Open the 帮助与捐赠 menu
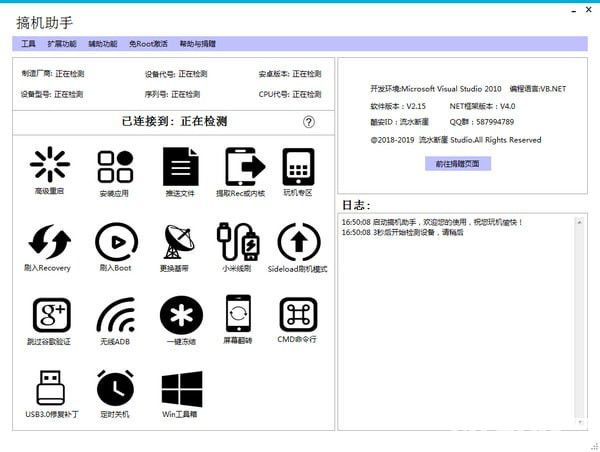Viewport: 600px width, 452px height. pos(198,44)
